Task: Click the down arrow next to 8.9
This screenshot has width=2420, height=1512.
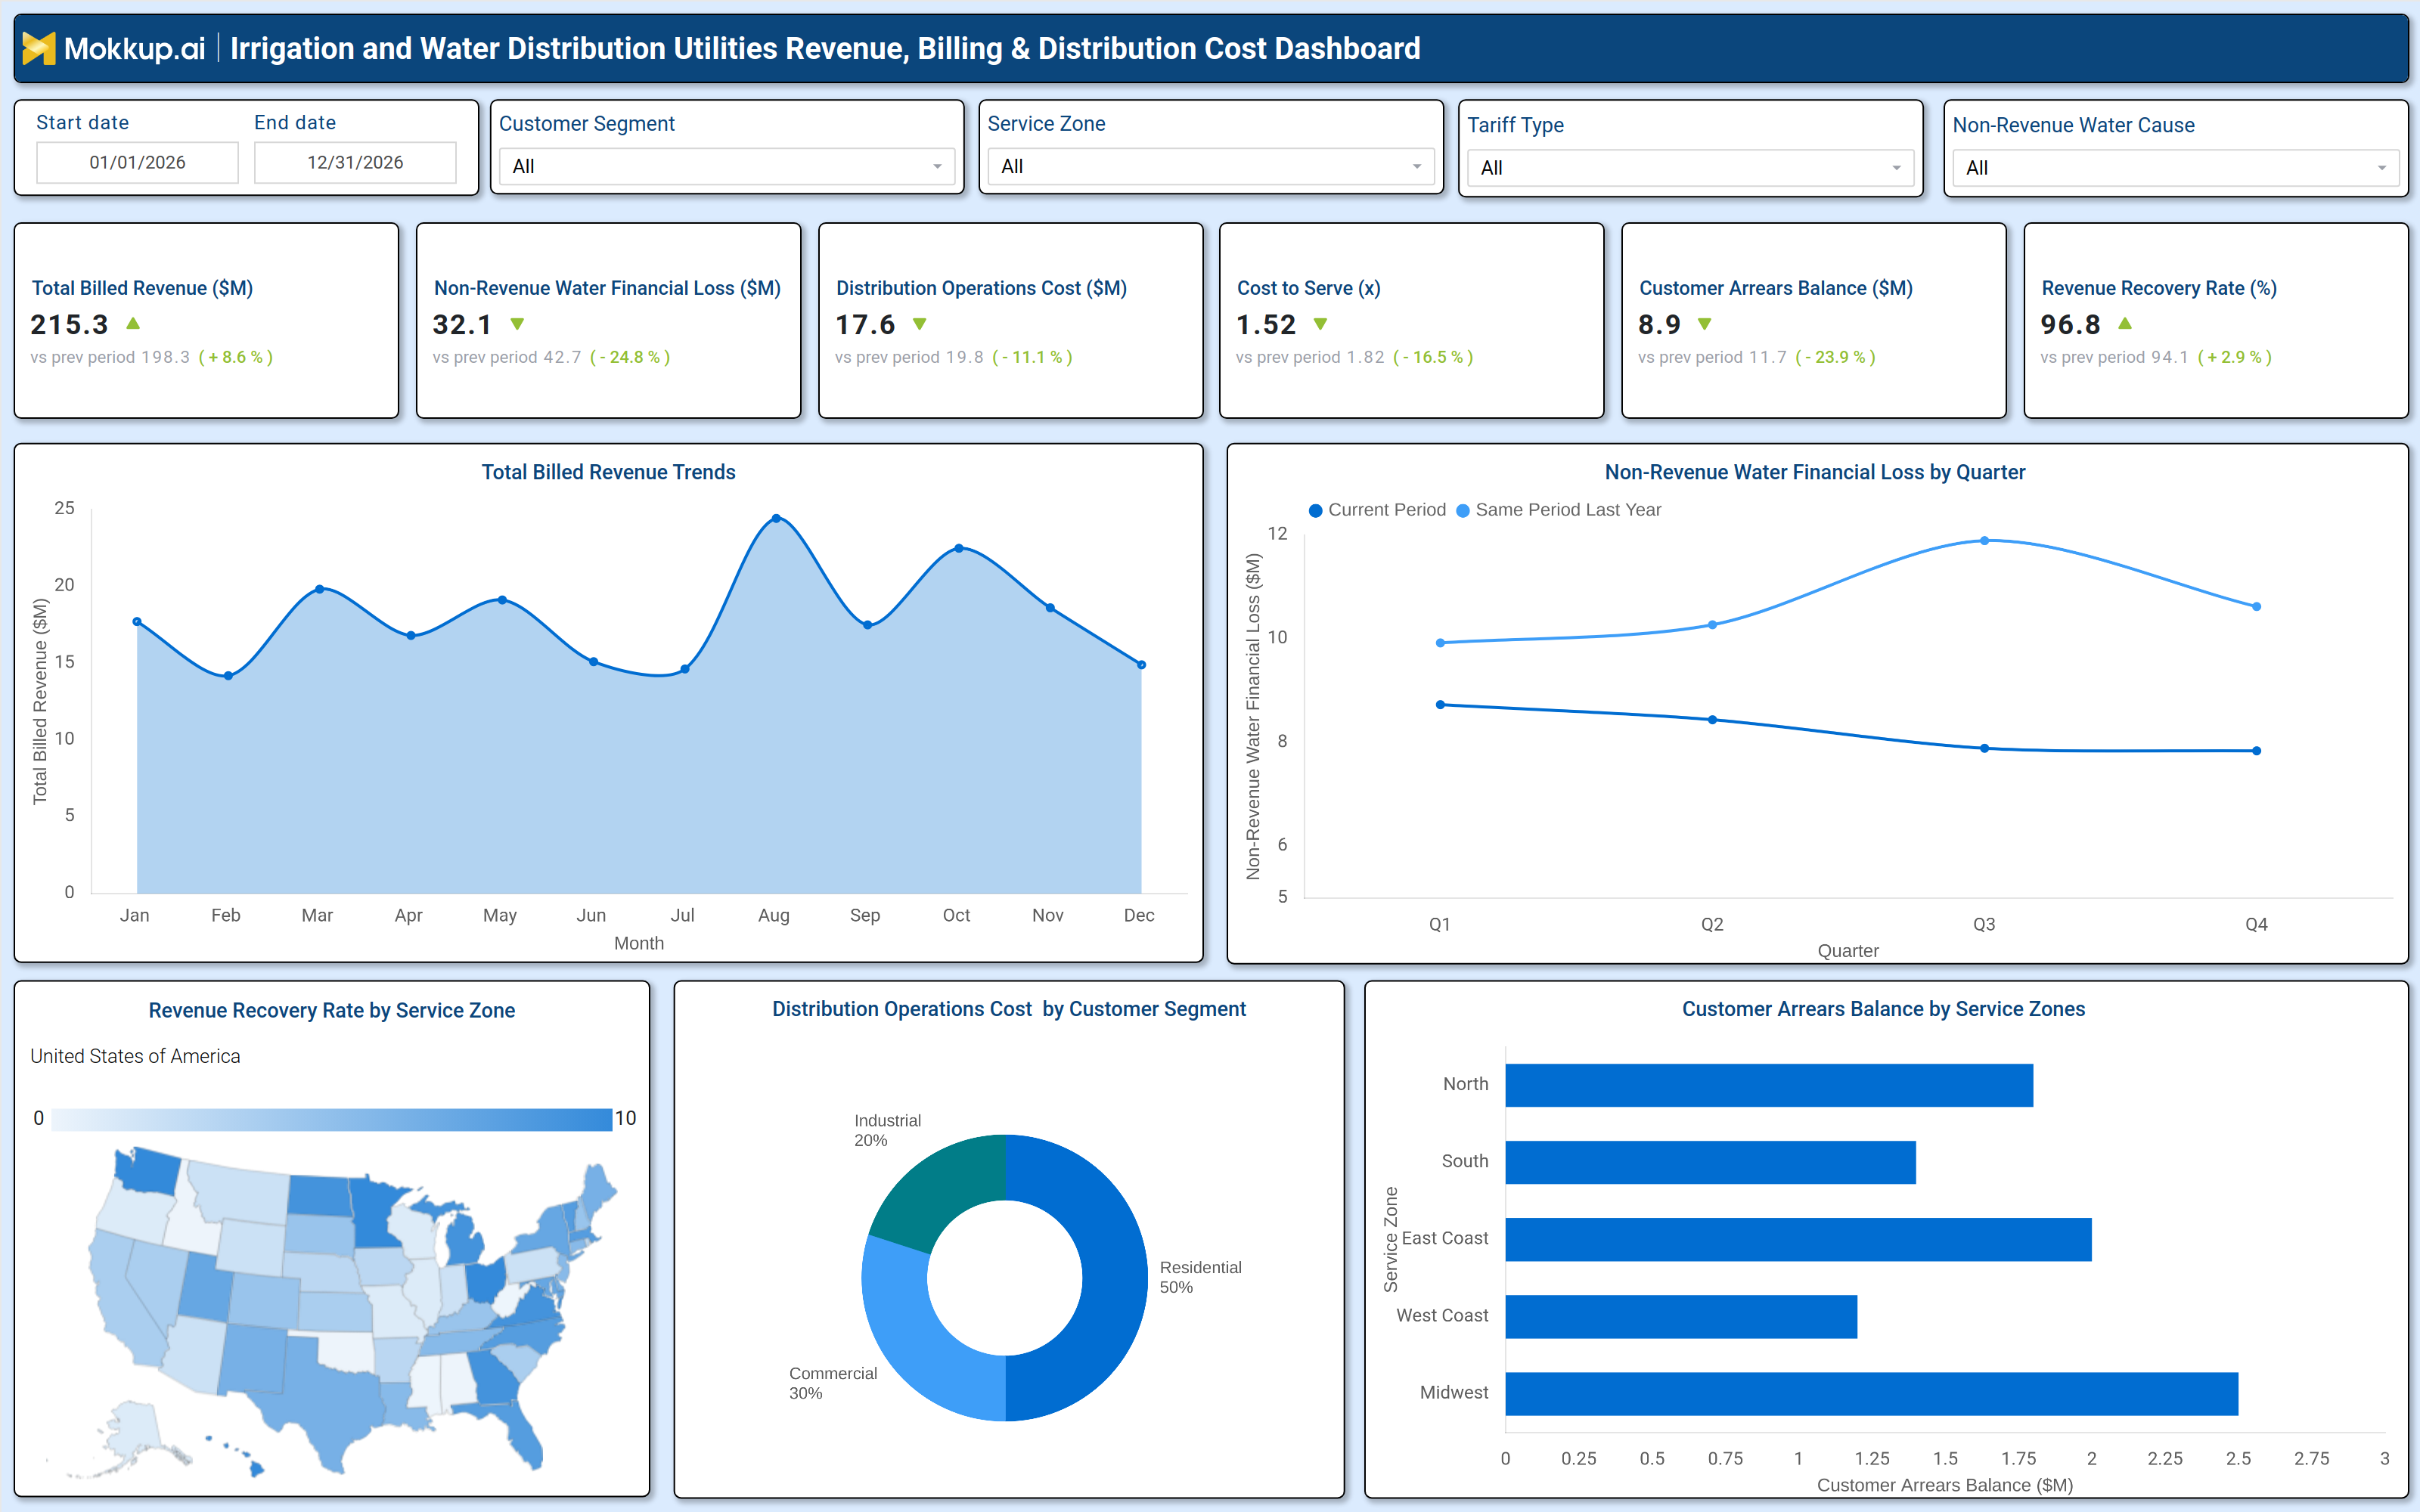Action: coord(1705,324)
